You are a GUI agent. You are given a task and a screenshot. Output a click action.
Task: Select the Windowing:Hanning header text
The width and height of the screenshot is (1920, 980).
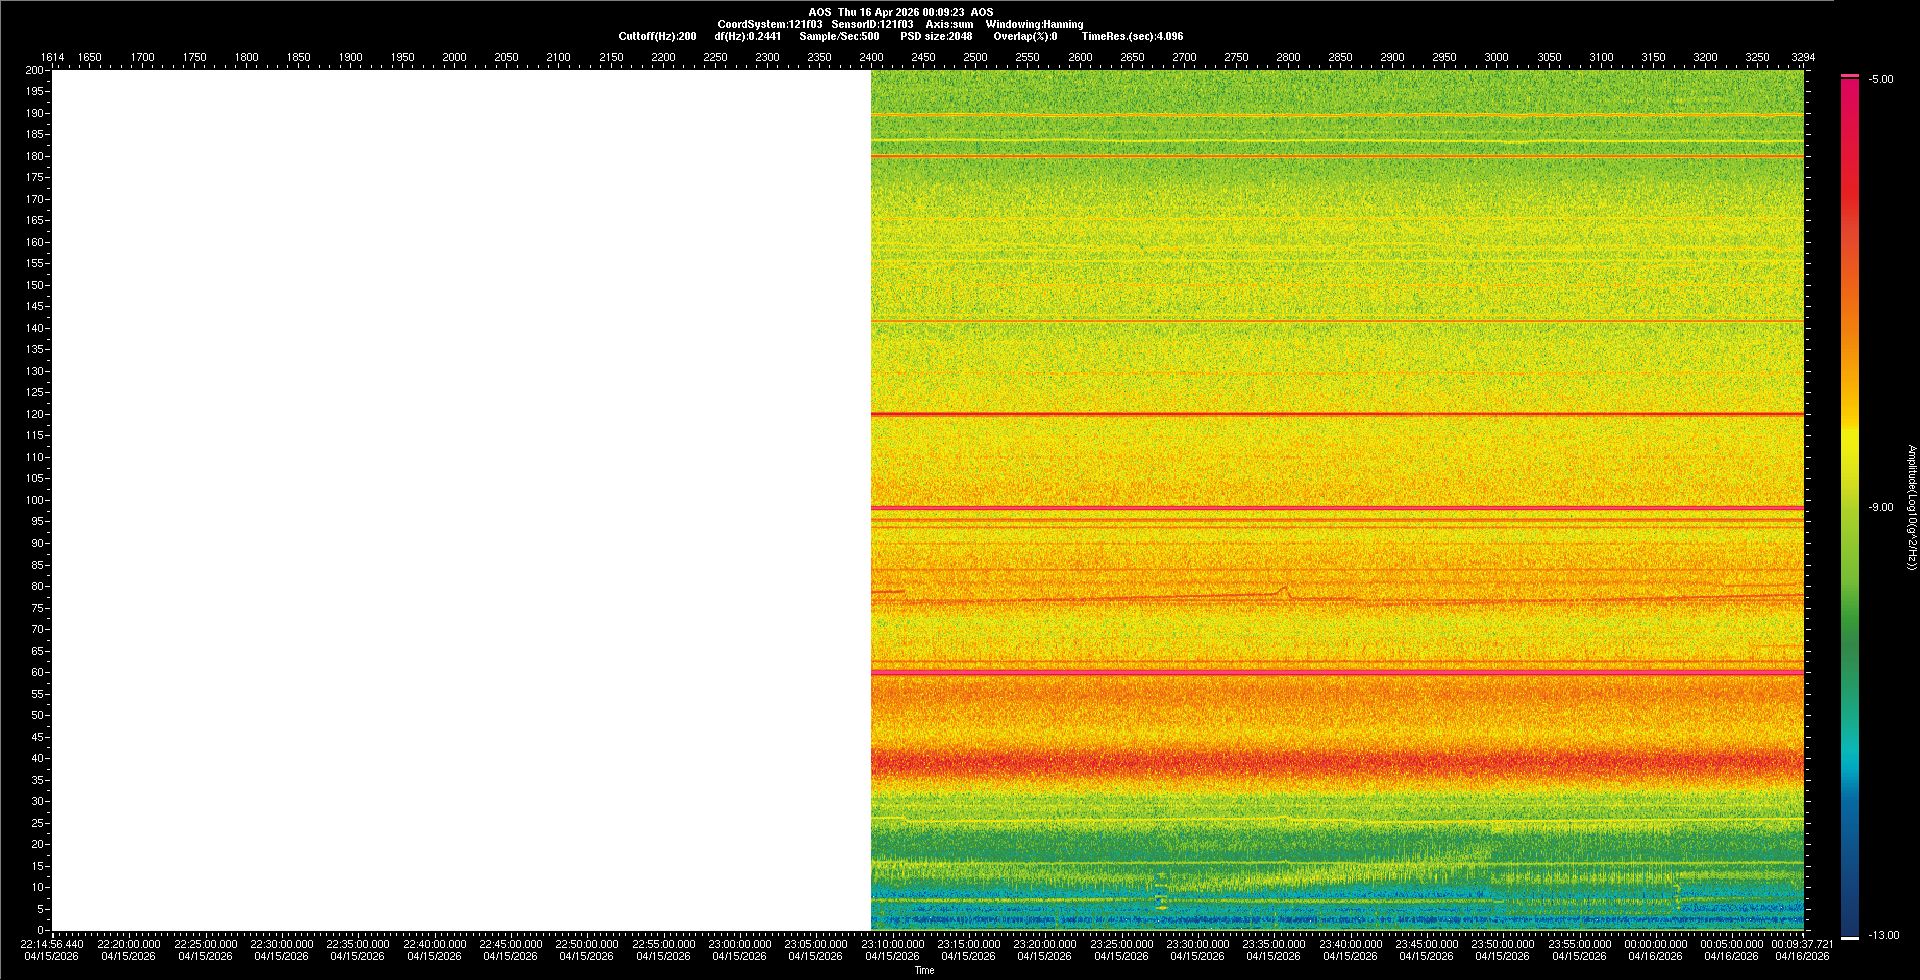point(1034,24)
